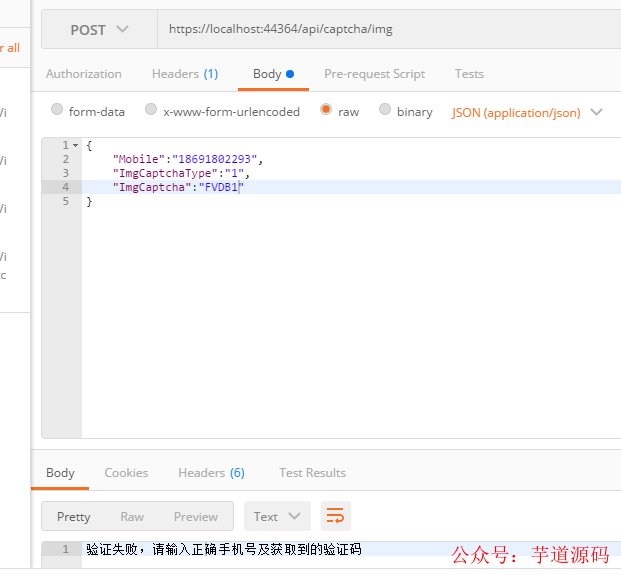Click the "ImgCaptchaType" key in the editor
The width and height of the screenshot is (621, 575).
(165, 173)
